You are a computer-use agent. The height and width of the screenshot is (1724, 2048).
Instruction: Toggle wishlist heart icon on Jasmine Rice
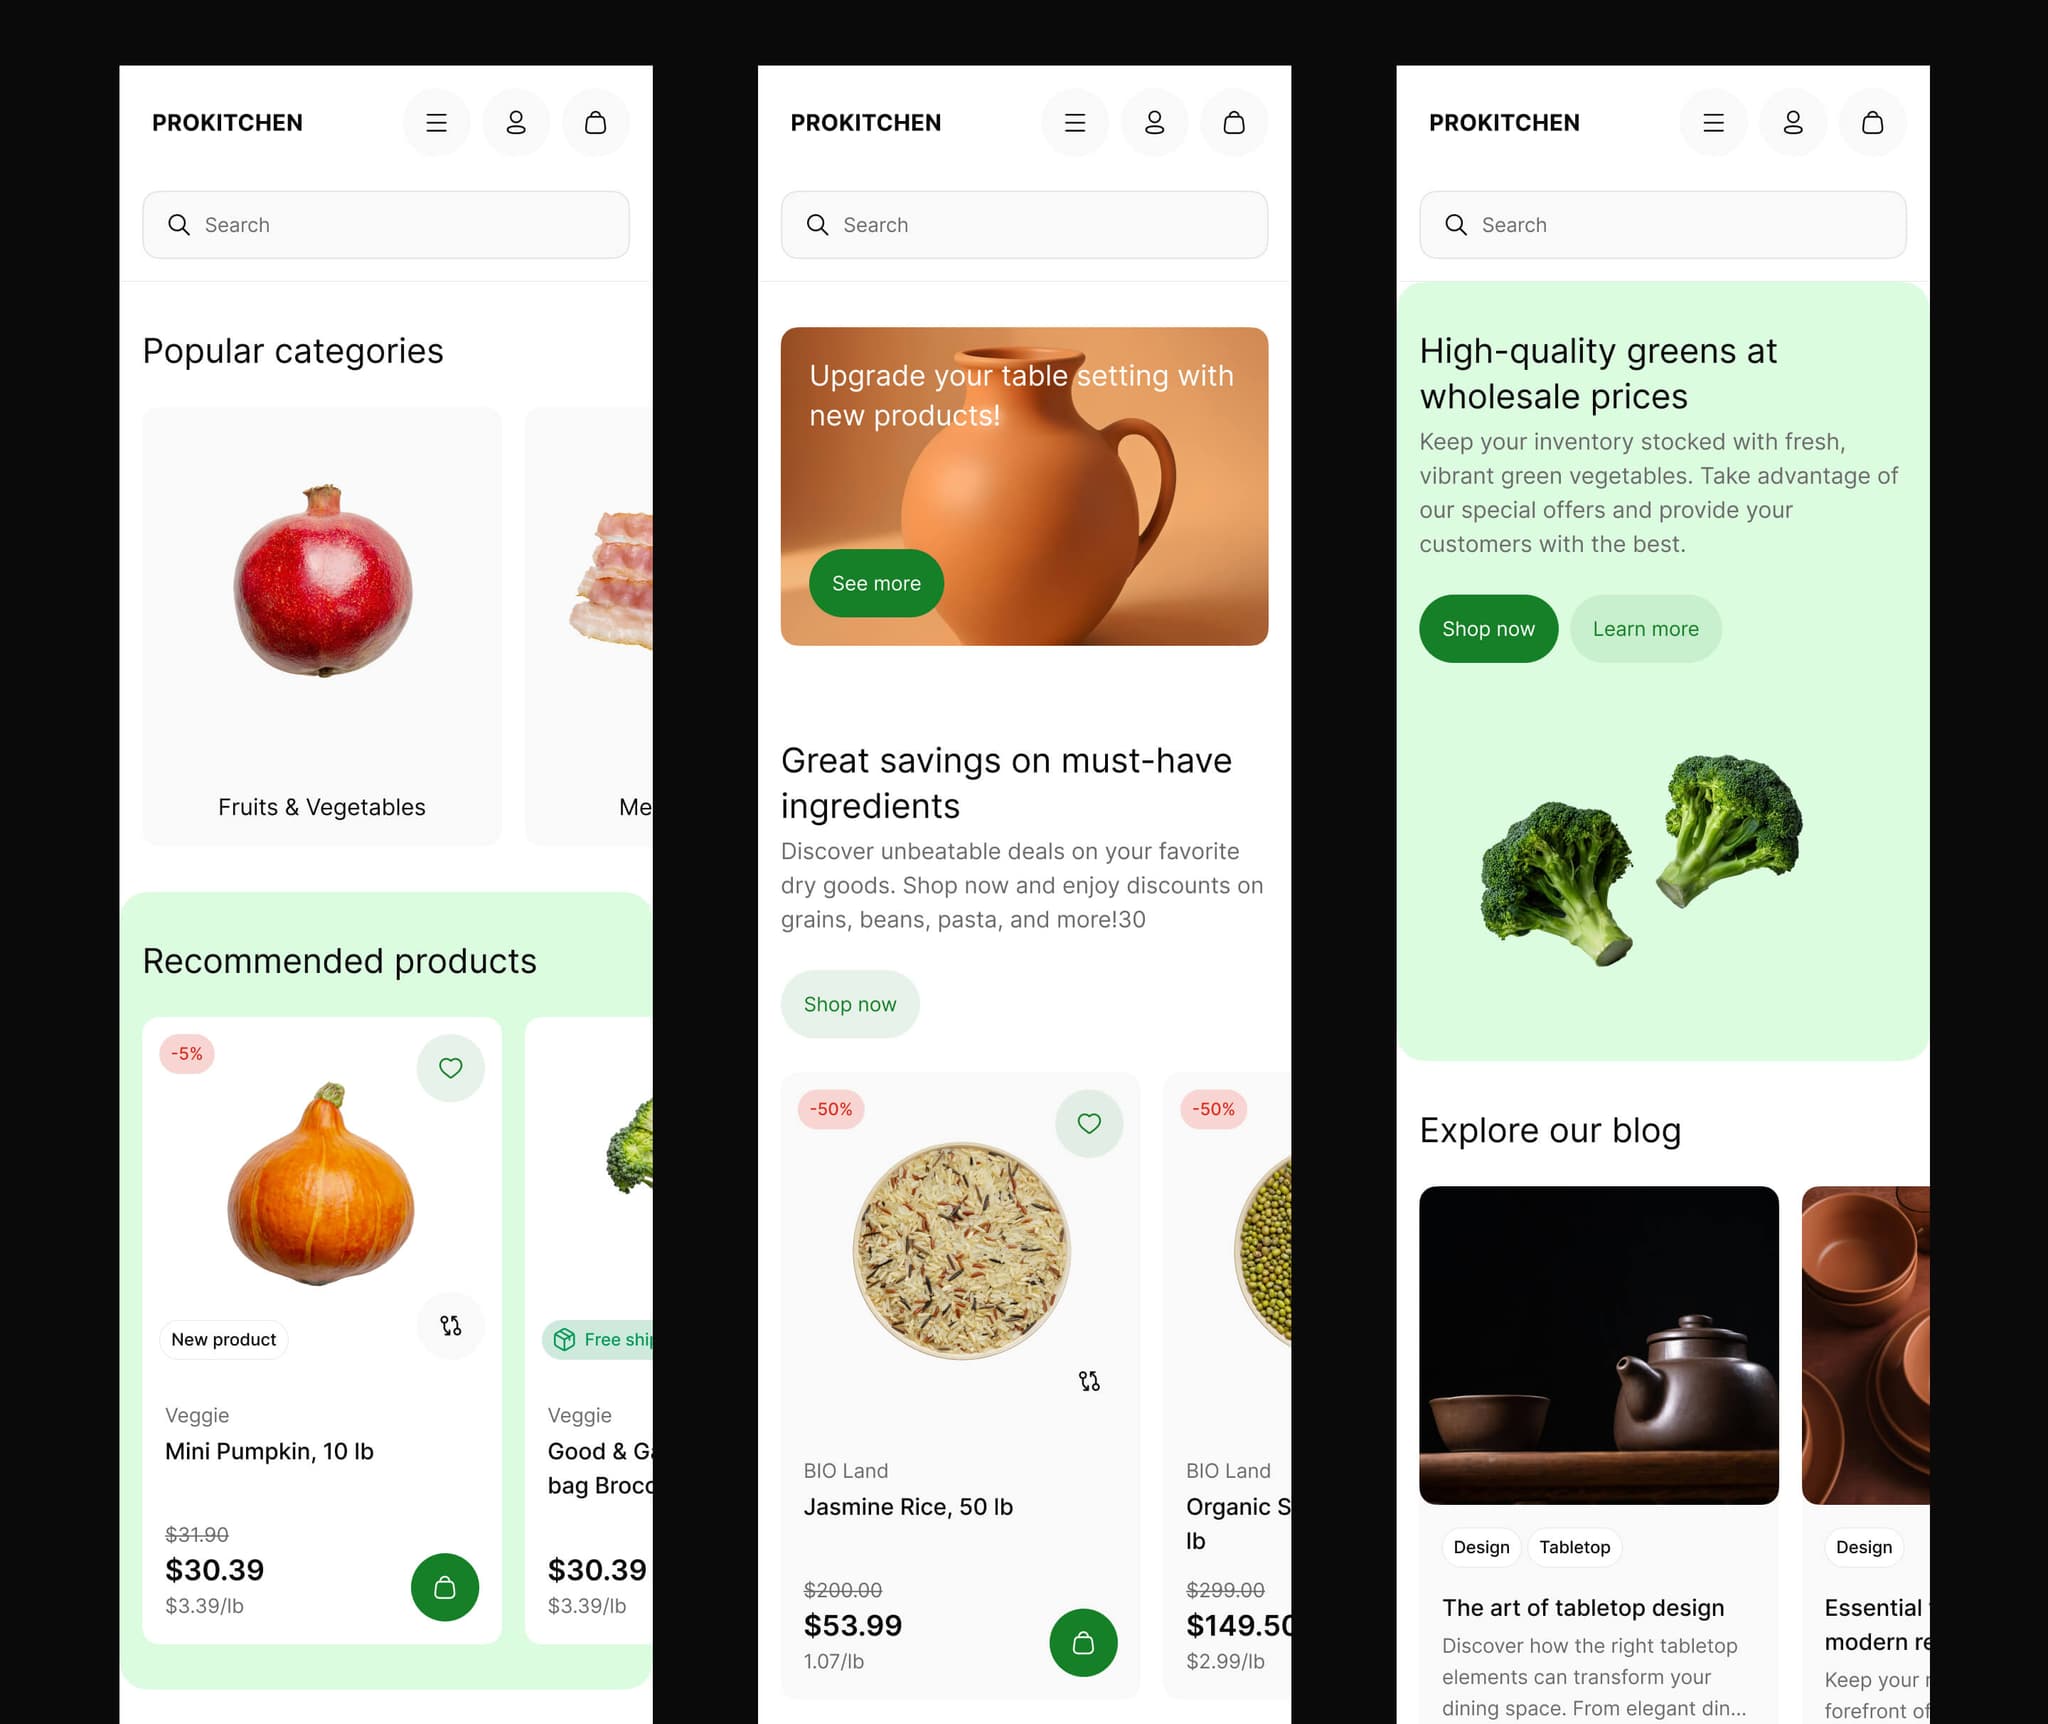(x=1087, y=1124)
